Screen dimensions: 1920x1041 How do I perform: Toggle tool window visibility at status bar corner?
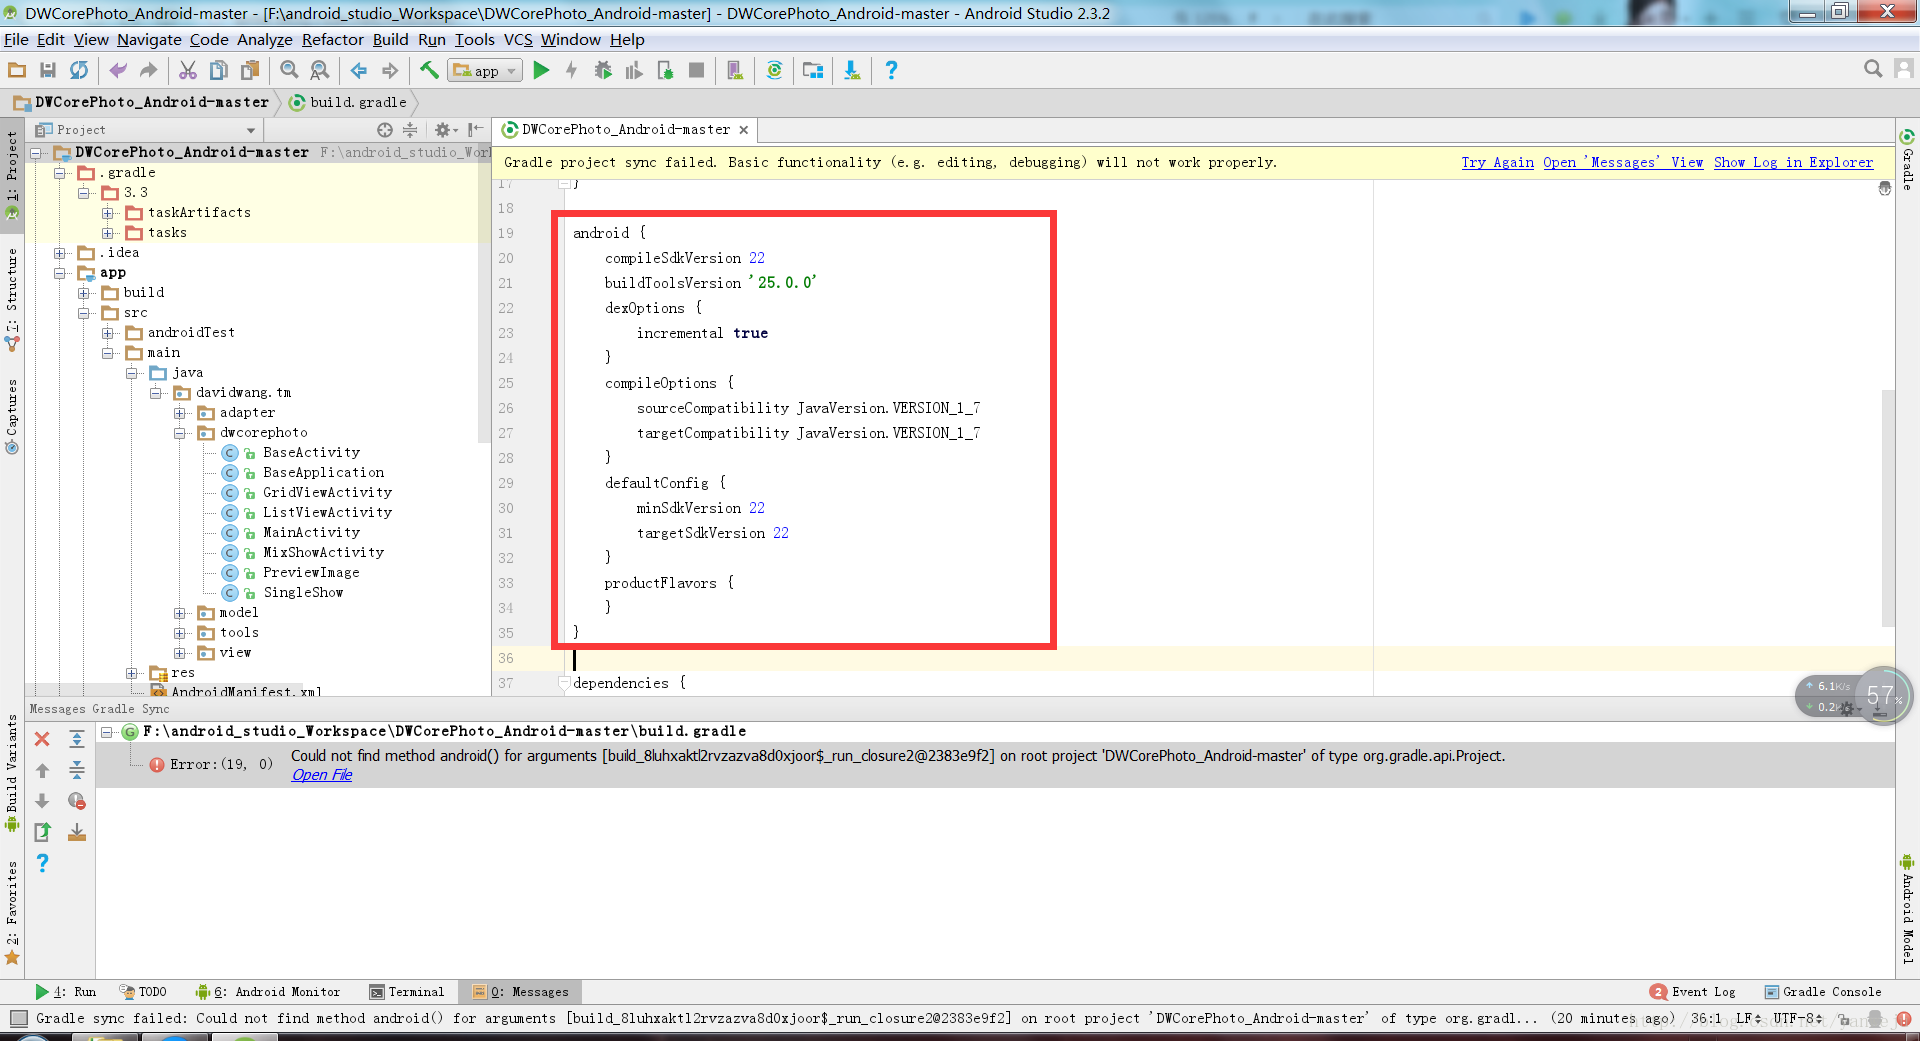tap(18, 1019)
